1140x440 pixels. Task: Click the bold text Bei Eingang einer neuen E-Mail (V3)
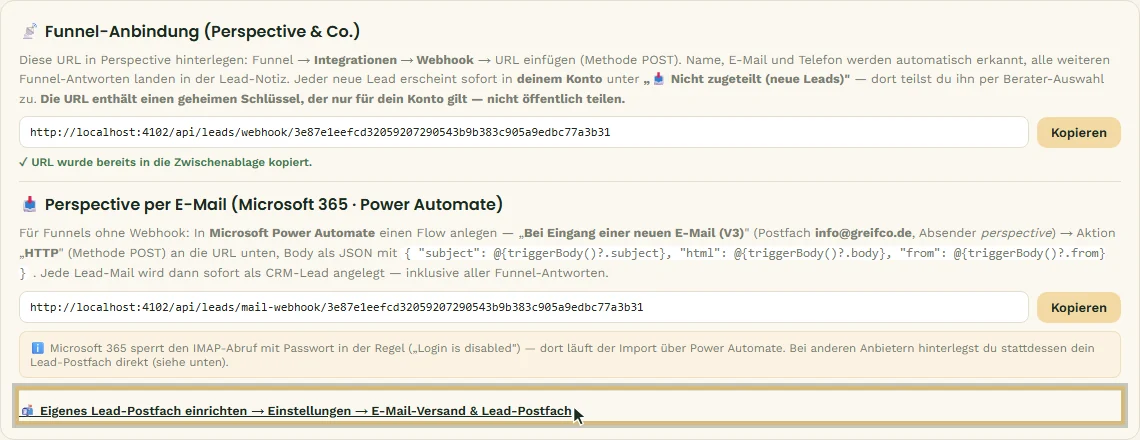coord(634,233)
